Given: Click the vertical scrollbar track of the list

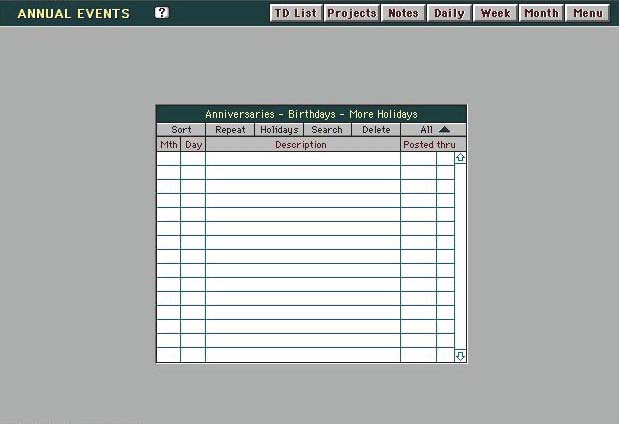Looking at the screenshot, I should click(x=460, y=257).
